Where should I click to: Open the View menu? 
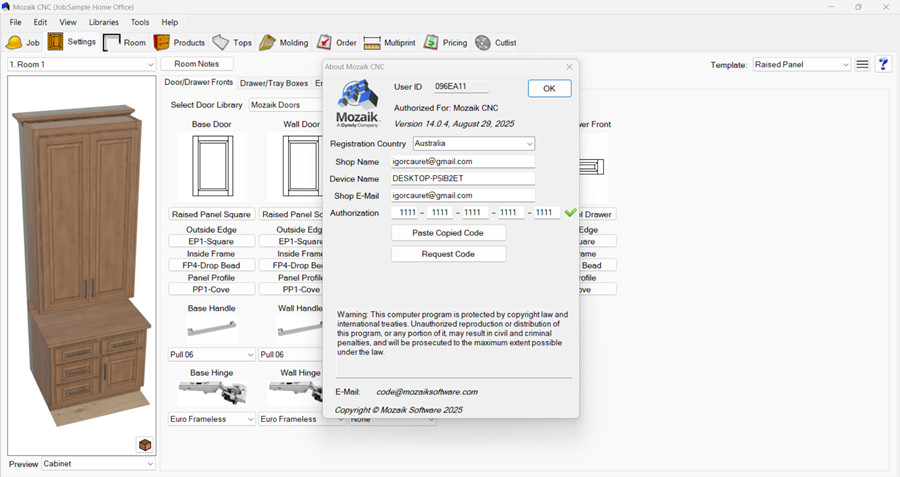[x=68, y=22]
